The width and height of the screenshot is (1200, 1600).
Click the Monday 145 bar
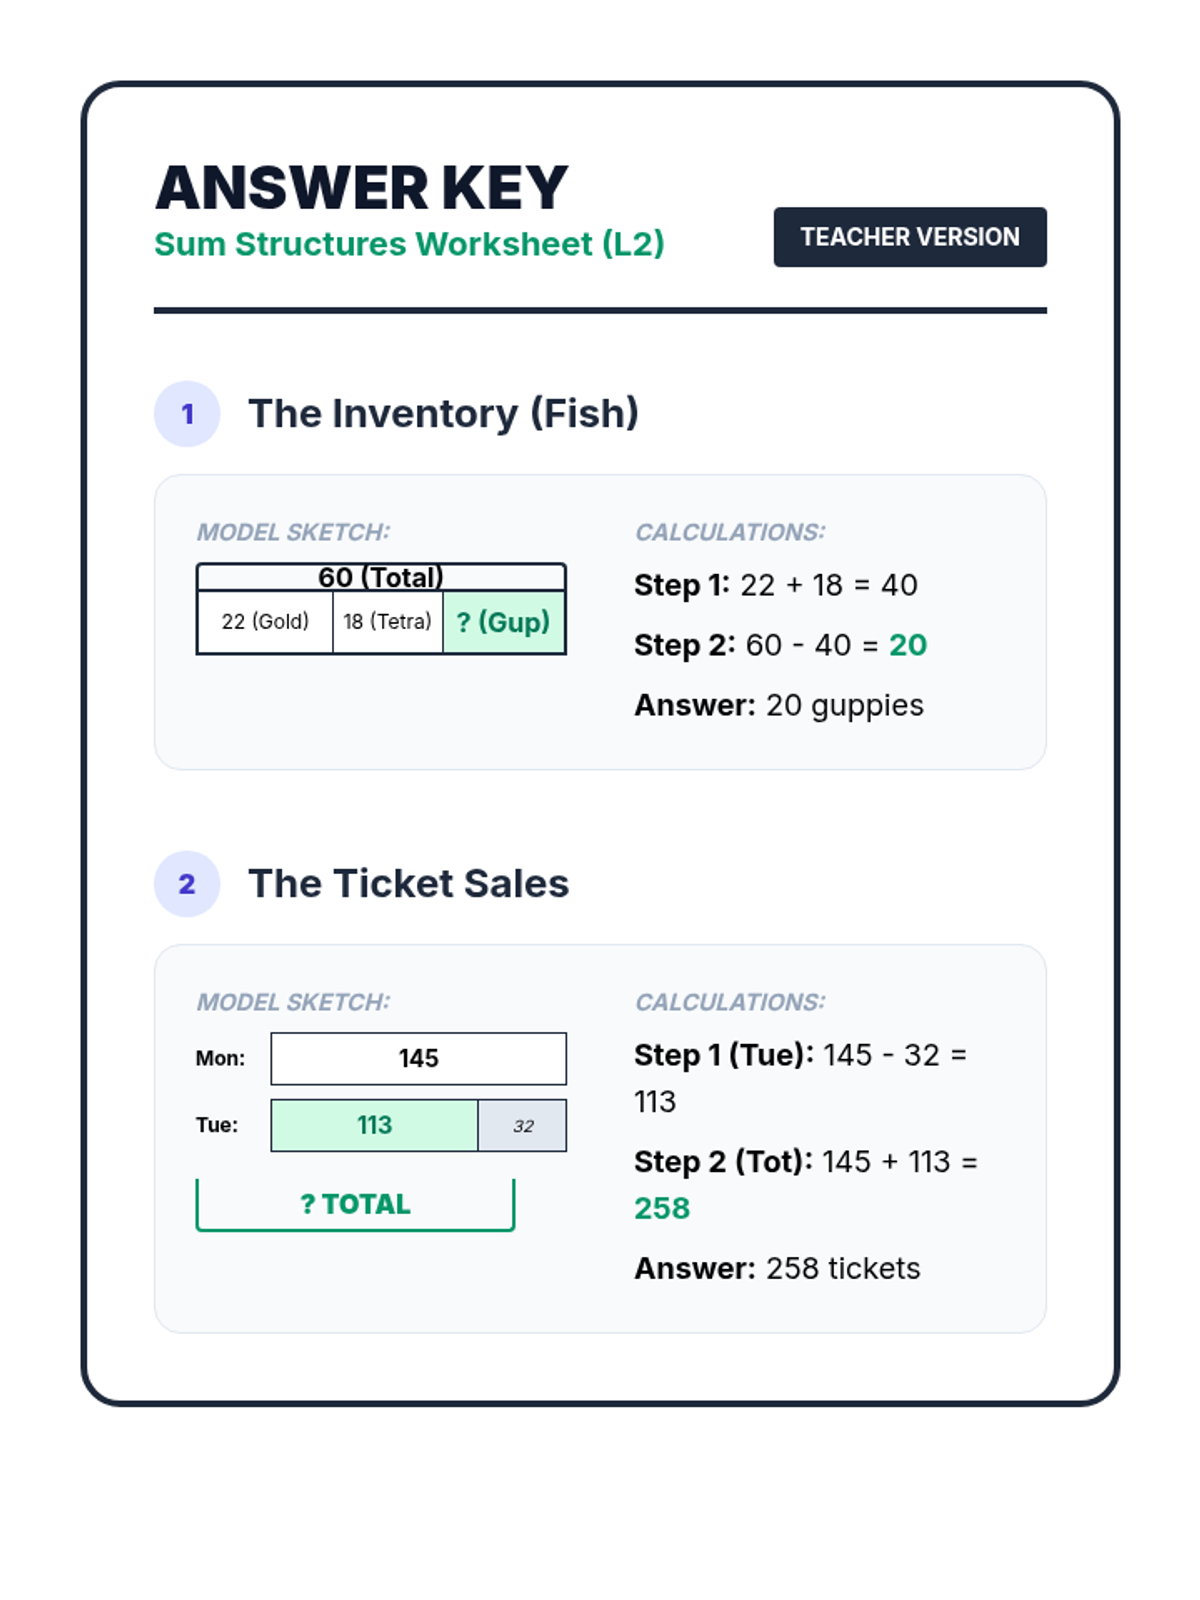point(418,1058)
